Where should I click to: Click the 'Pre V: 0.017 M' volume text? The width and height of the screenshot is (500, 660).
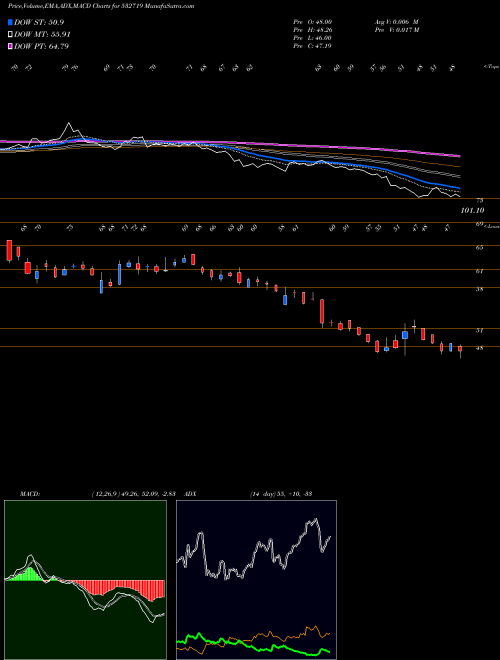click(396, 30)
